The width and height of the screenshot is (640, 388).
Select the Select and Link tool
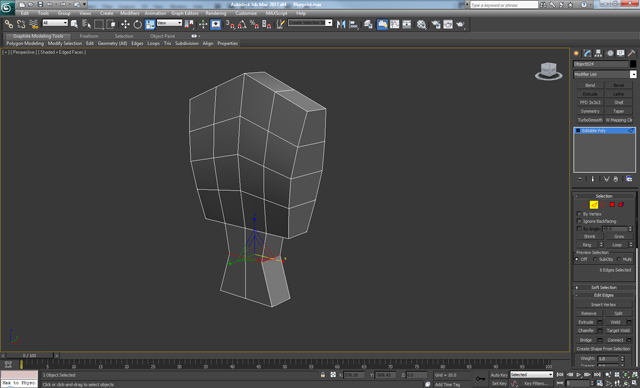9,24
